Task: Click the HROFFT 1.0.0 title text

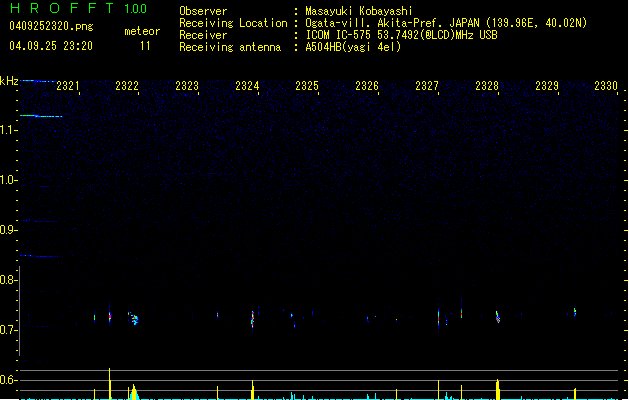Action: [x=78, y=8]
